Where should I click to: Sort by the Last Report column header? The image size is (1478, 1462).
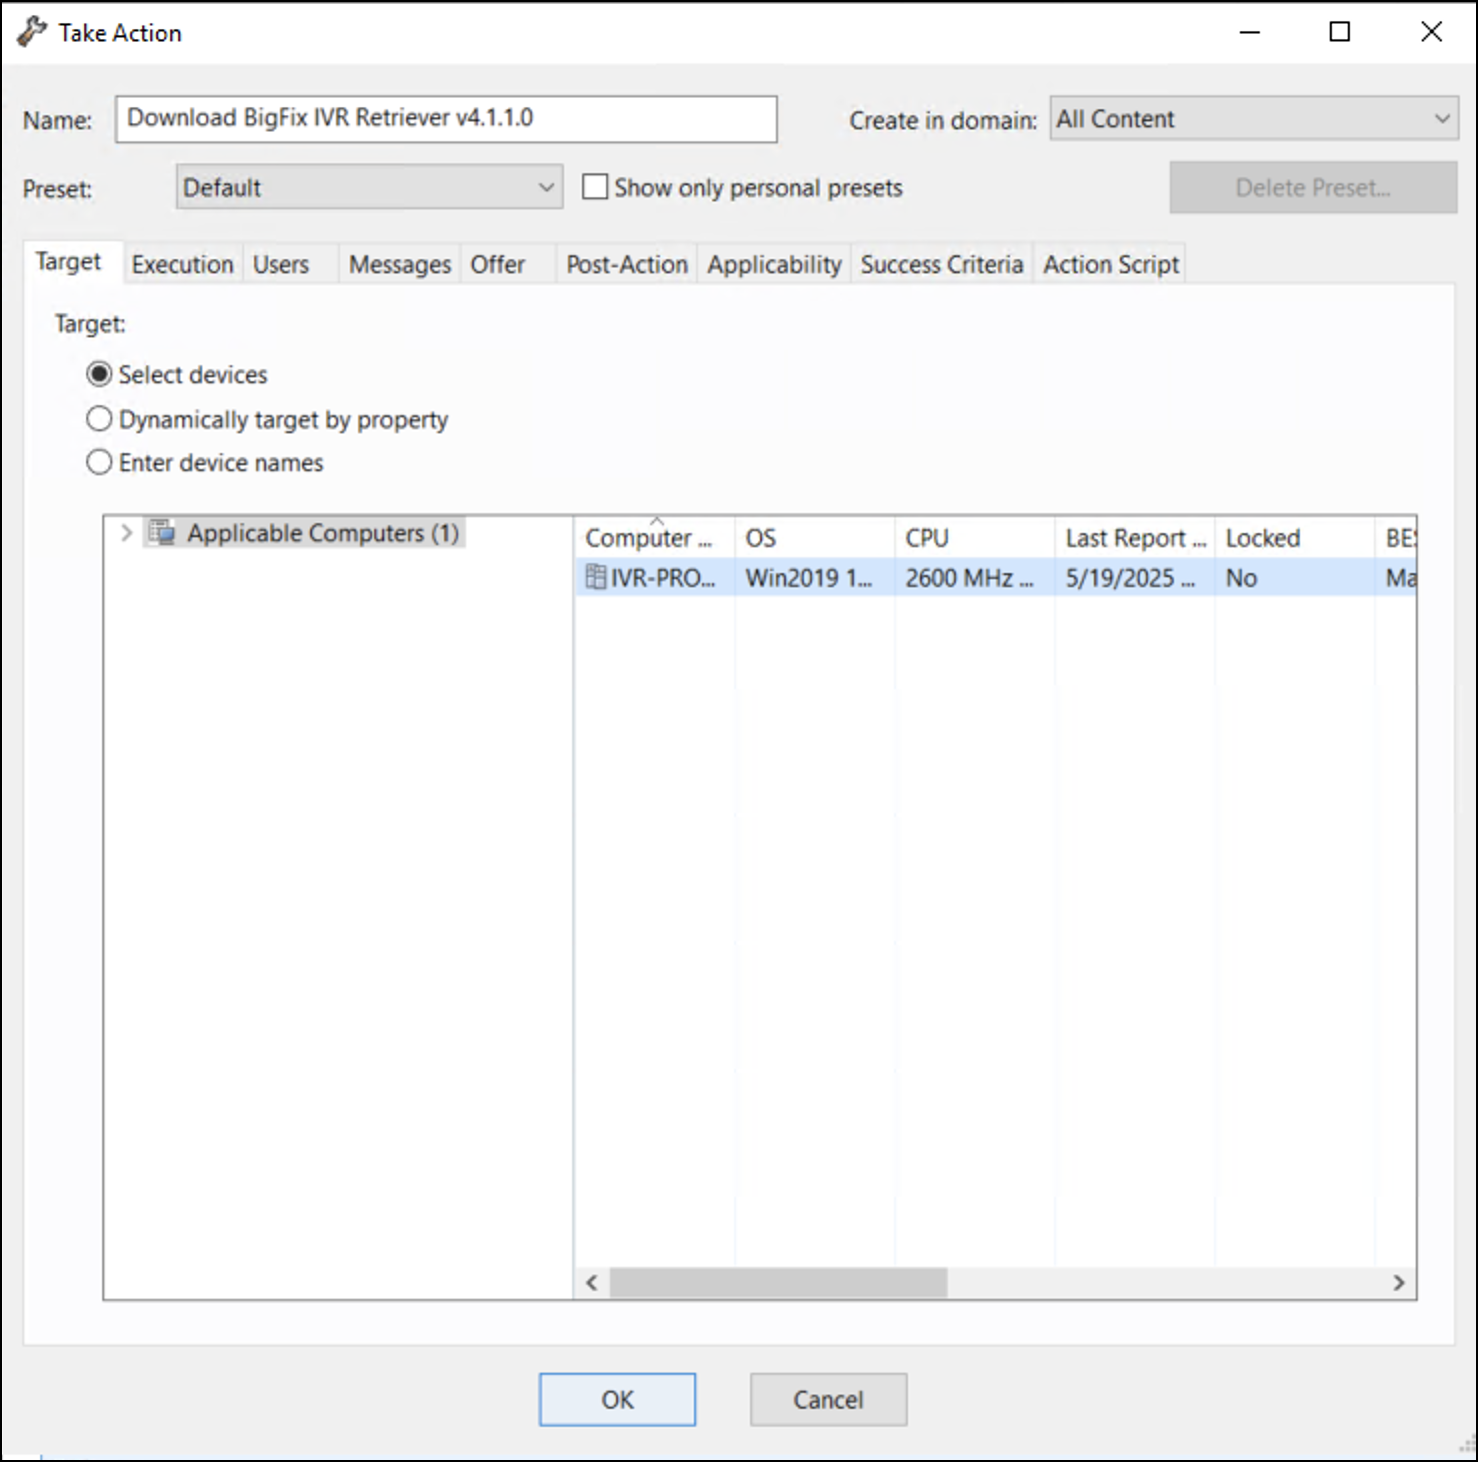click(1134, 538)
